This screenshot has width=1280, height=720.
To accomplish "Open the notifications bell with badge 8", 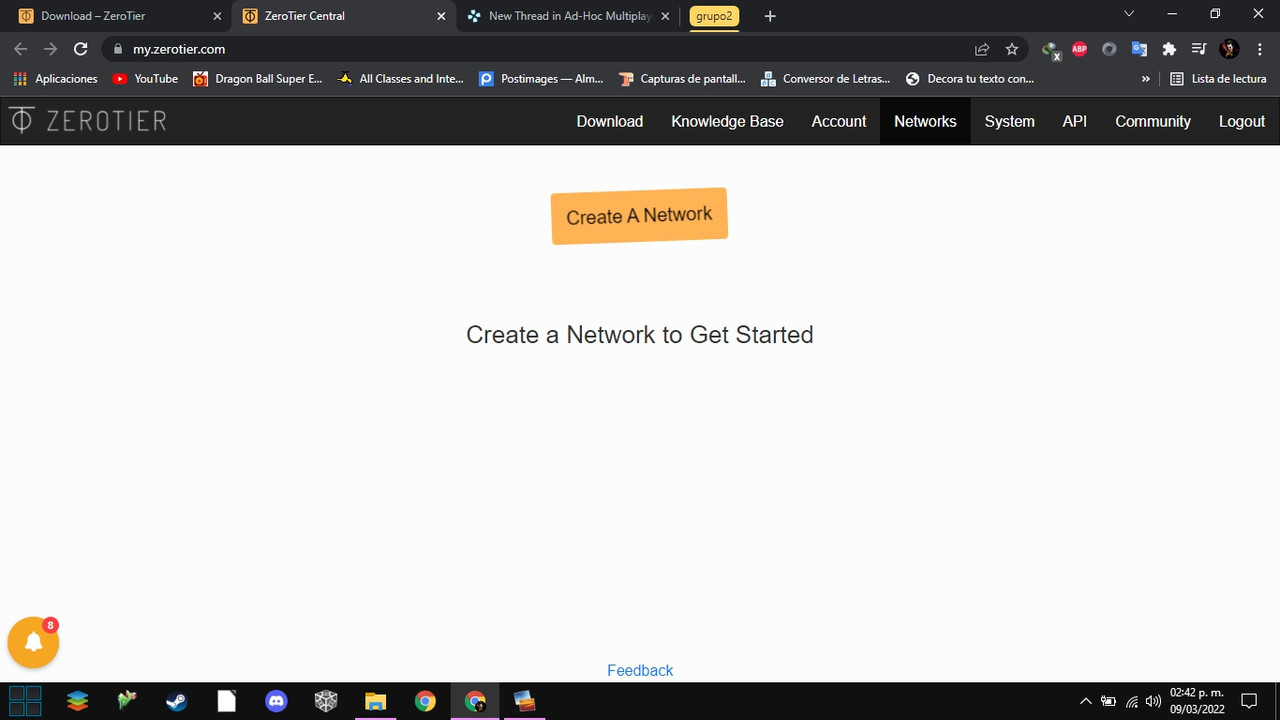I will [33, 642].
